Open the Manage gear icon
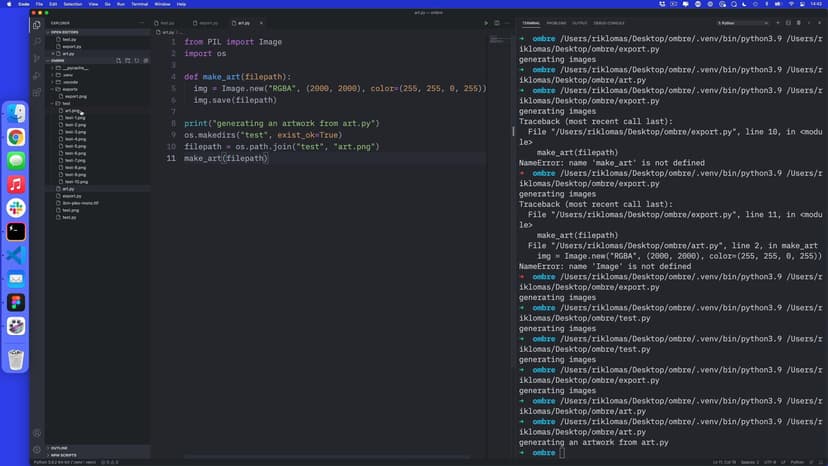This screenshot has width=828, height=466. click(37, 450)
